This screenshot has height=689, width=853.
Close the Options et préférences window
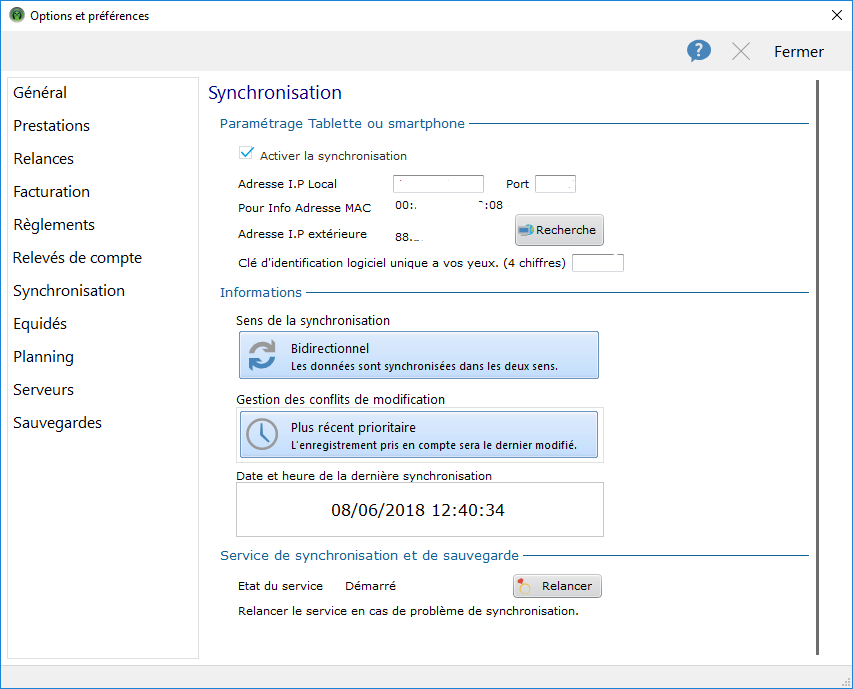click(x=837, y=15)
